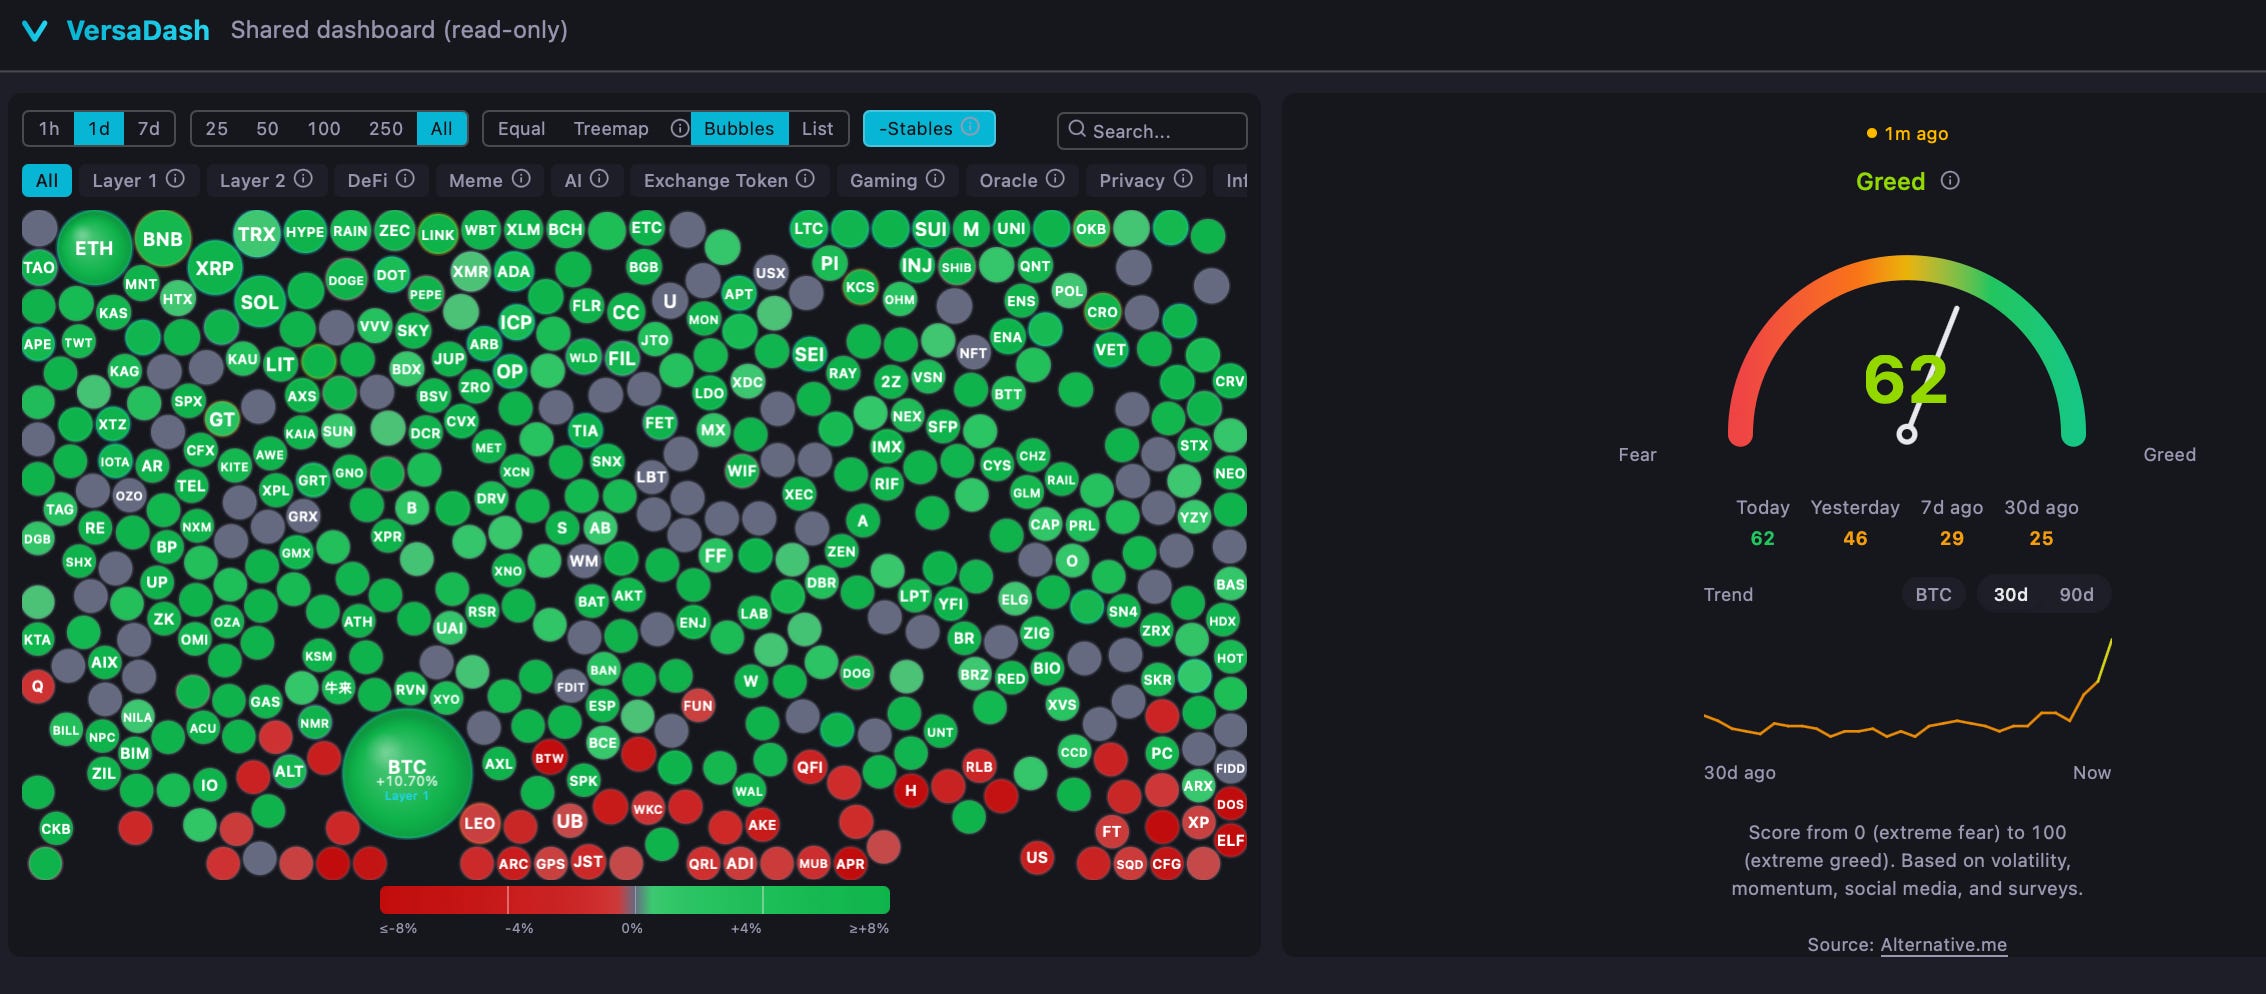The image size is (2266, 994).
Task: Click the info icon beside Meme
Action: [521, 179]
